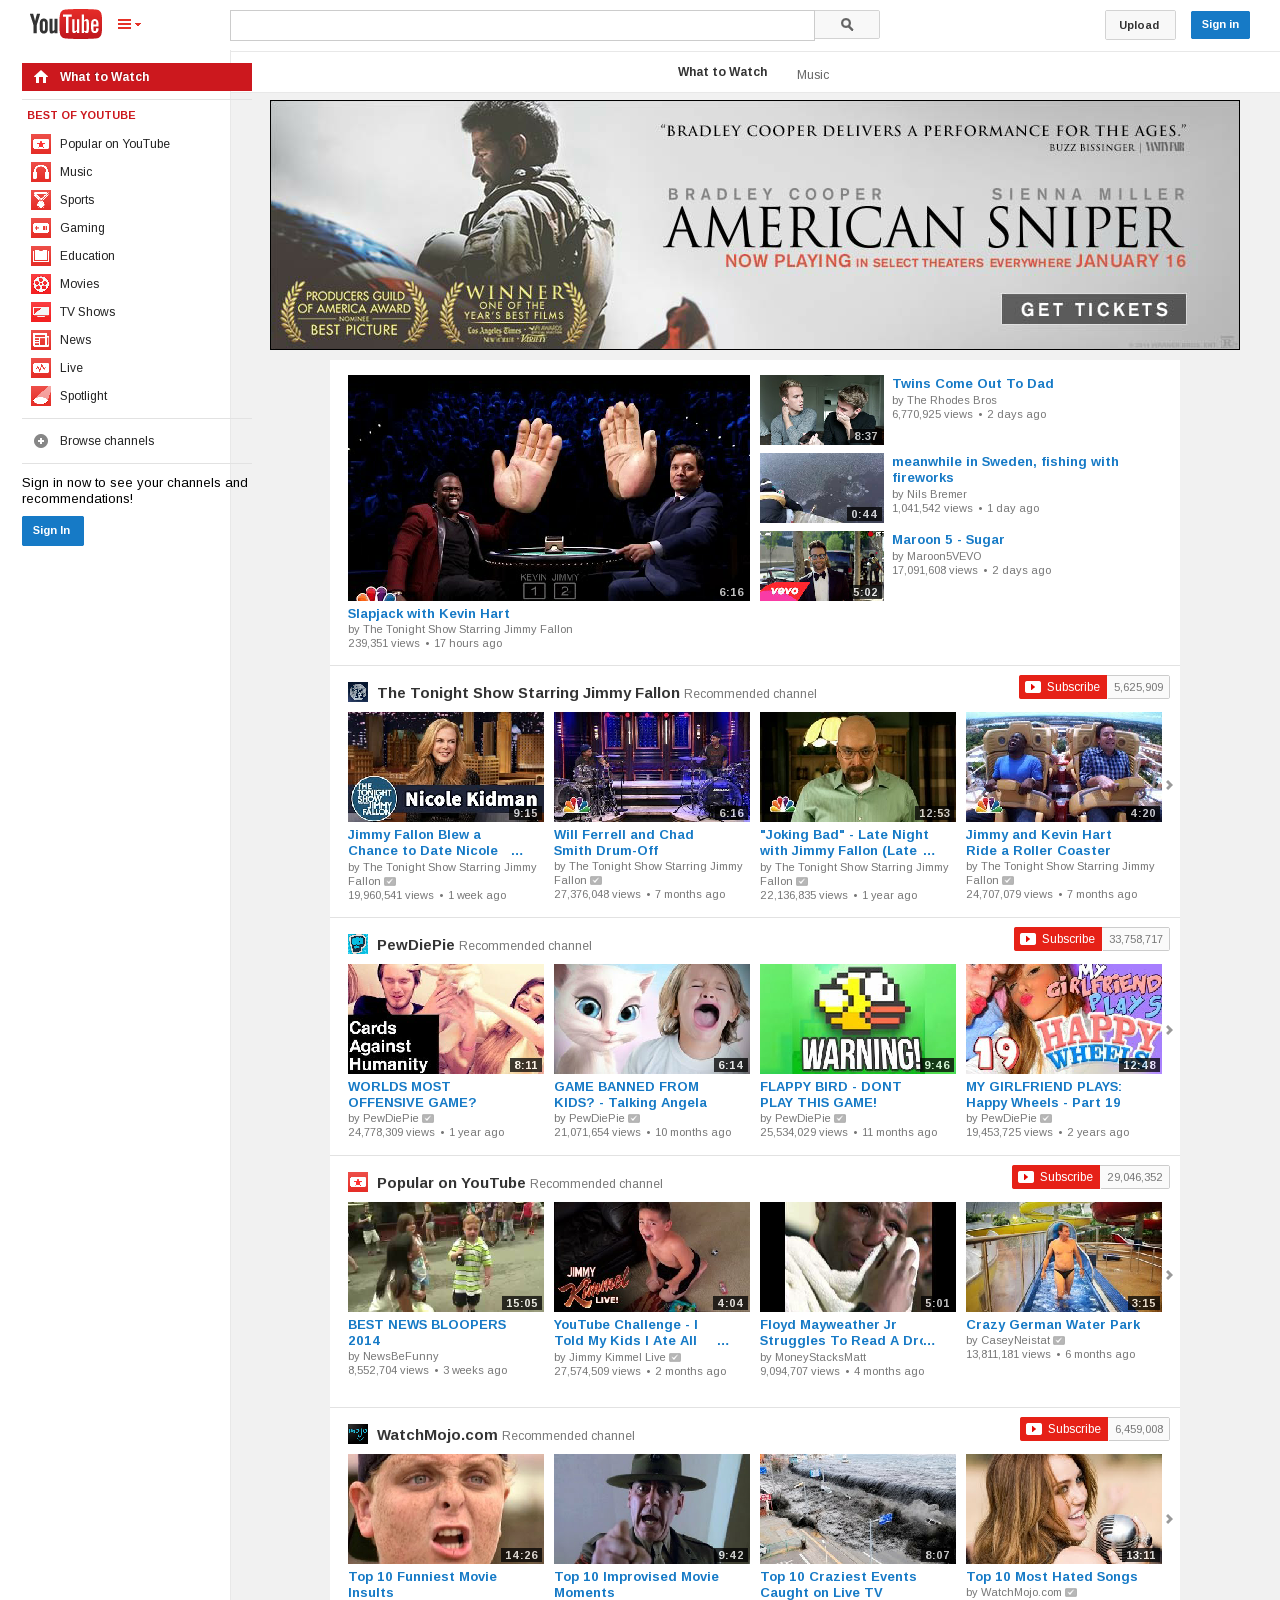Image resolution: width=1280 pixels, height=1600 pixels.
Task: Click the Gaming controller icon
Action: point(41,228)
